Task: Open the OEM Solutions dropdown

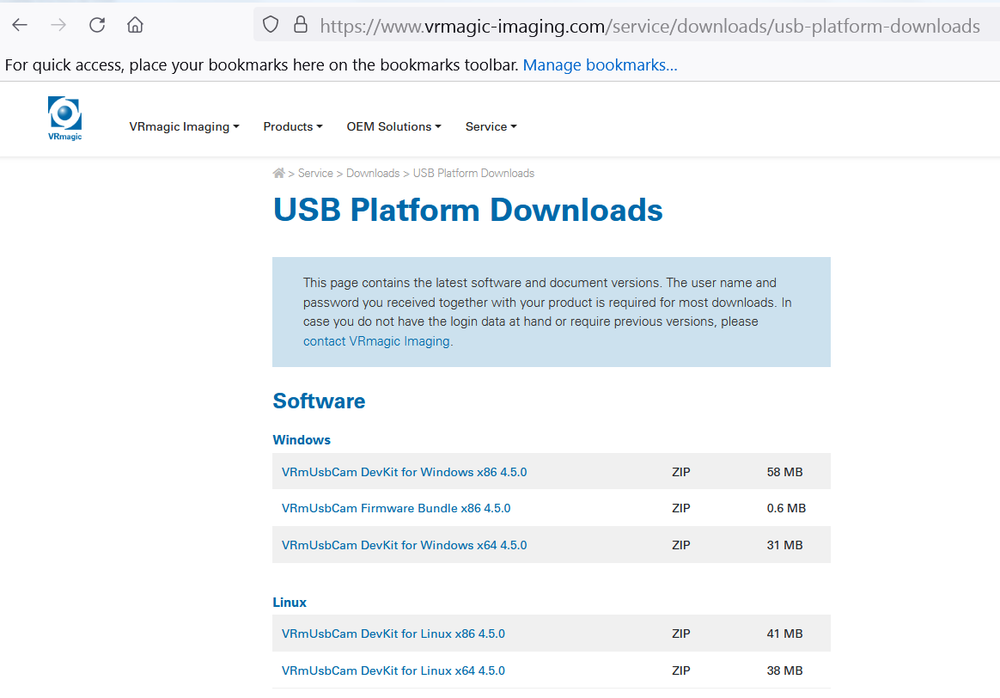Action: pos(393,126)
